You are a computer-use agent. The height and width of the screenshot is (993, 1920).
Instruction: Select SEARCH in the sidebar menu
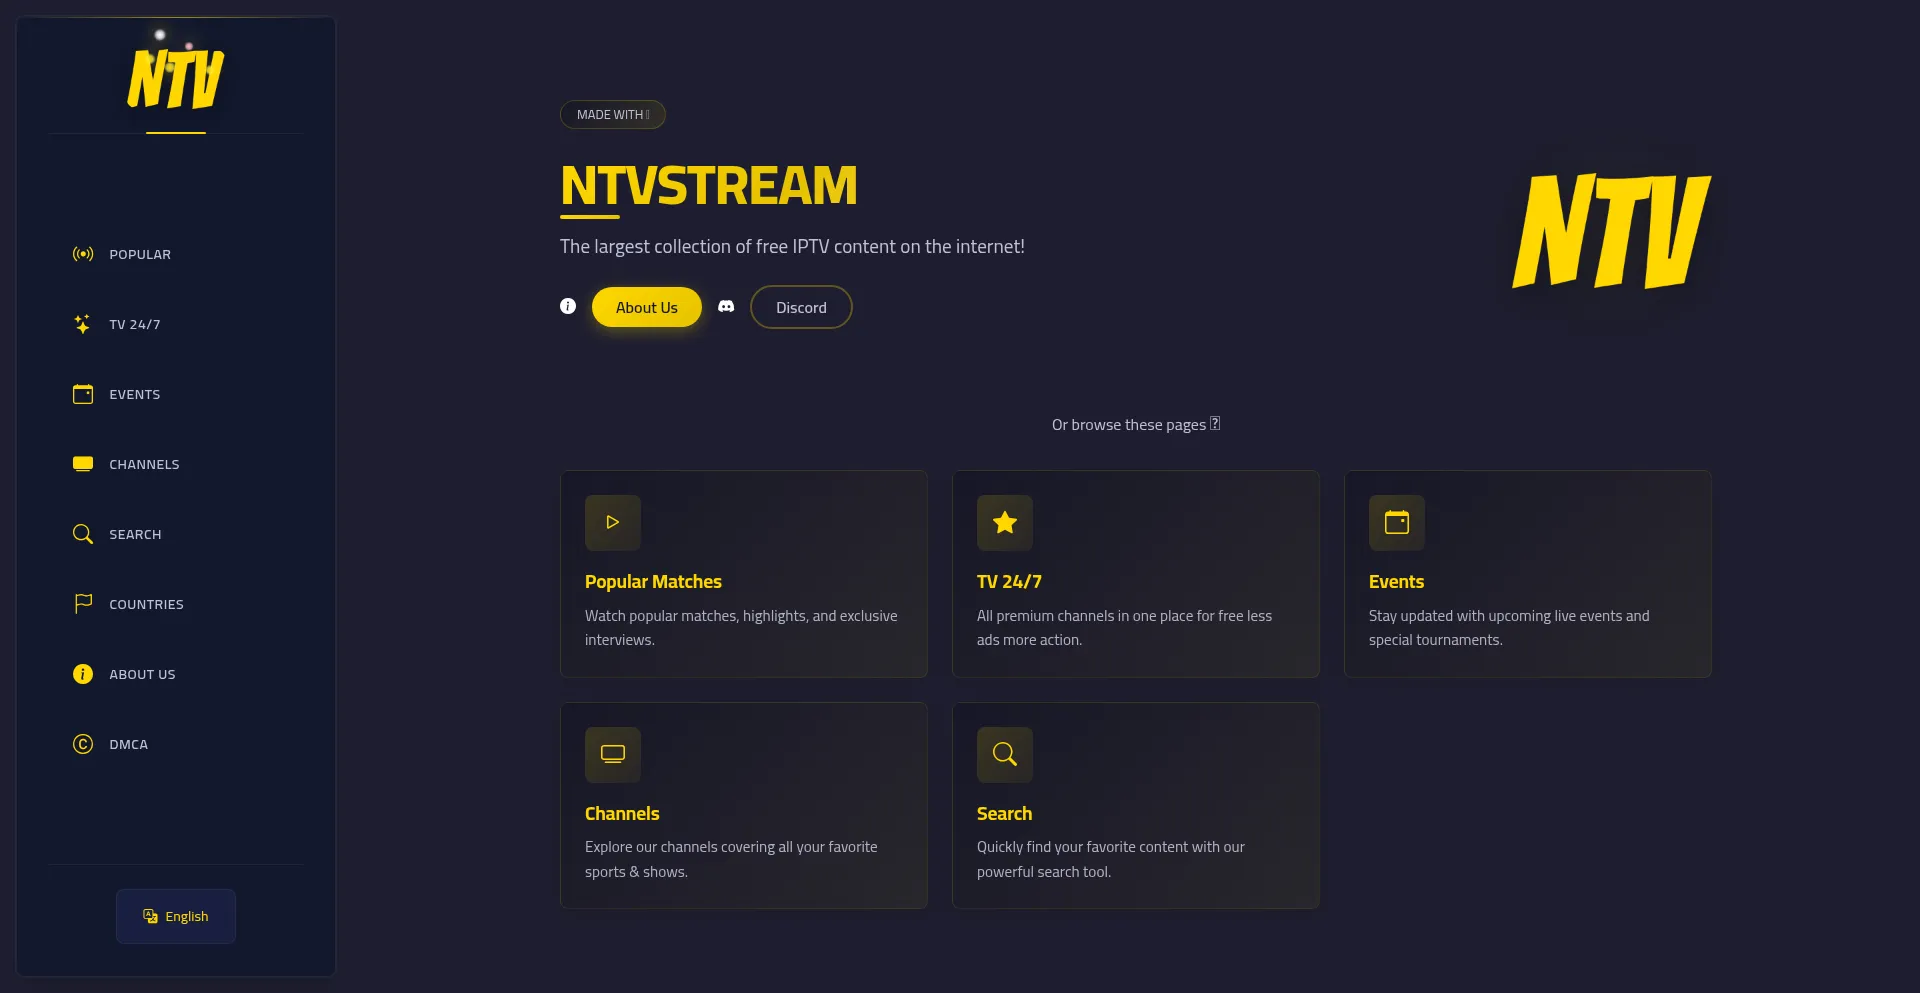(135, 534)
